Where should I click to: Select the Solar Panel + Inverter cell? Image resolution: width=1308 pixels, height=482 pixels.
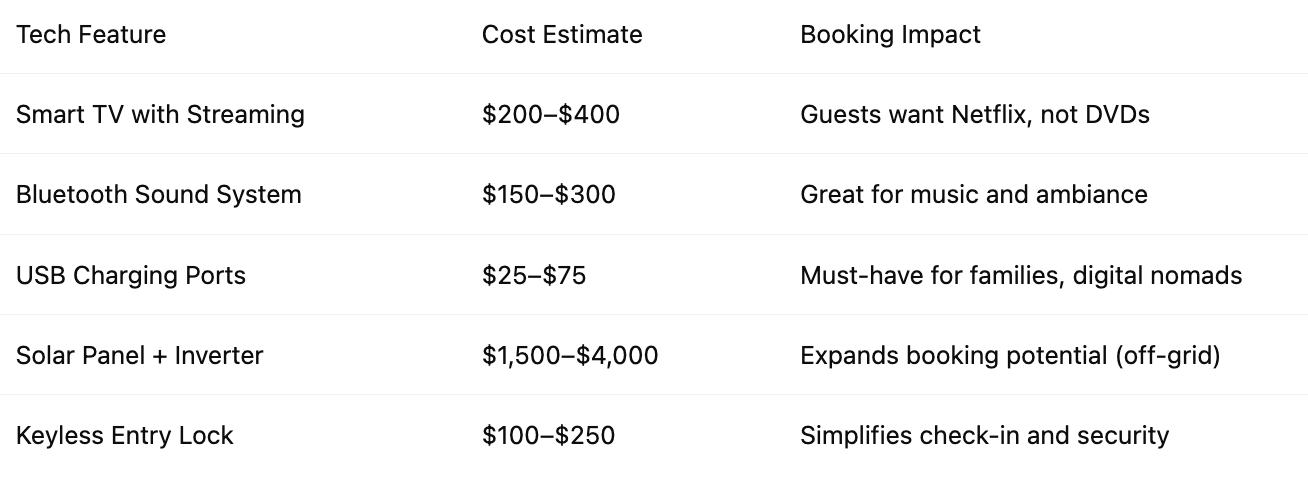[140, 355]
